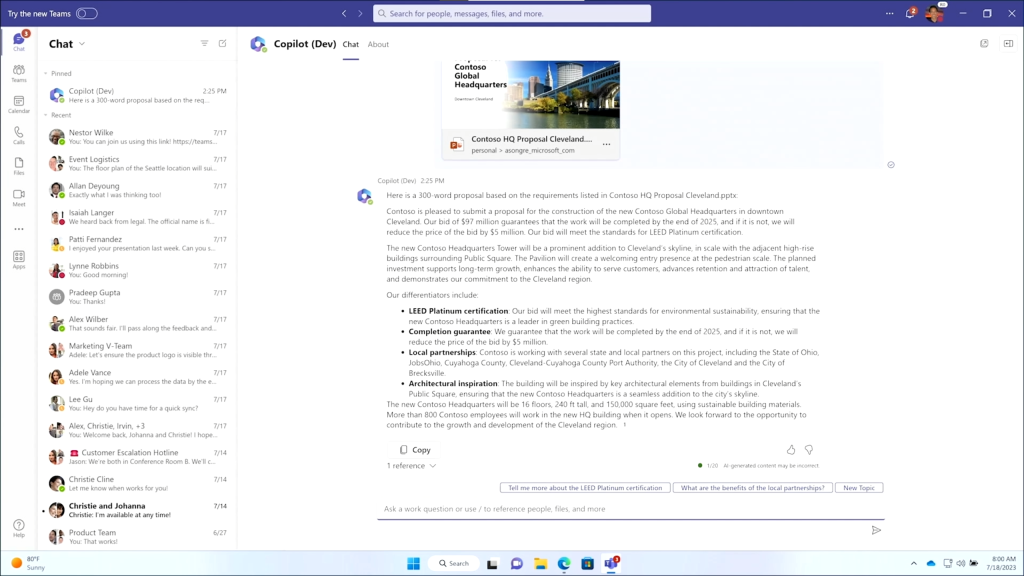Open pinned Copilot (Dev) chat
The width and height of the screenshot is (1024, 576).
click(x=138, y=95)
